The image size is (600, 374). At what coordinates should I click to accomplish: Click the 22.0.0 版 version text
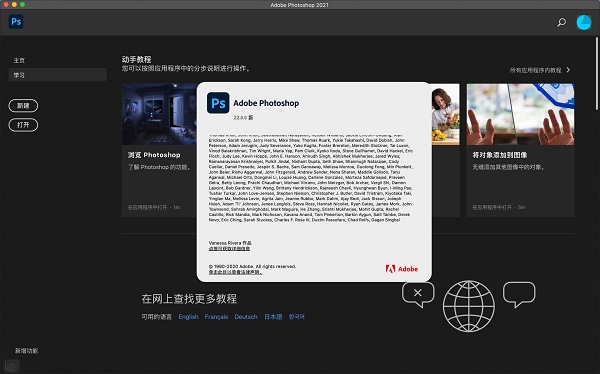[x=243, y=118]
